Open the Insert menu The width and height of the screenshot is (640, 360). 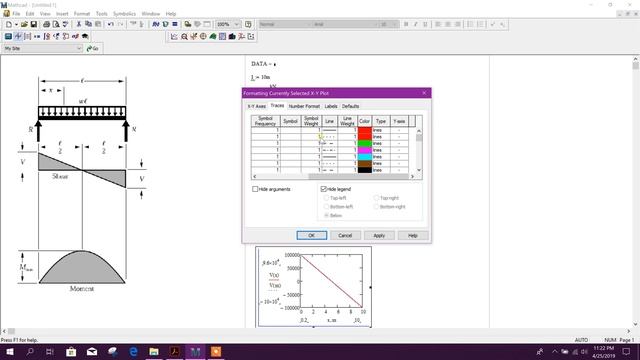pyautogui.click(x=62, y=14)
